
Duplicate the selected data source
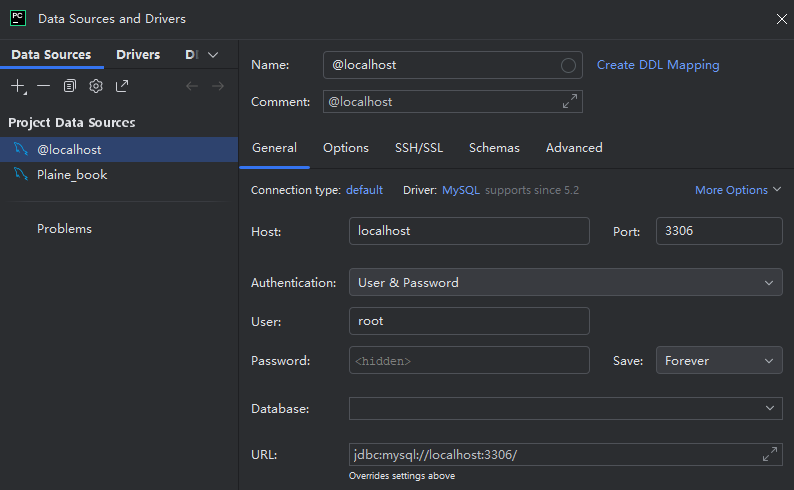click(69, 86)
